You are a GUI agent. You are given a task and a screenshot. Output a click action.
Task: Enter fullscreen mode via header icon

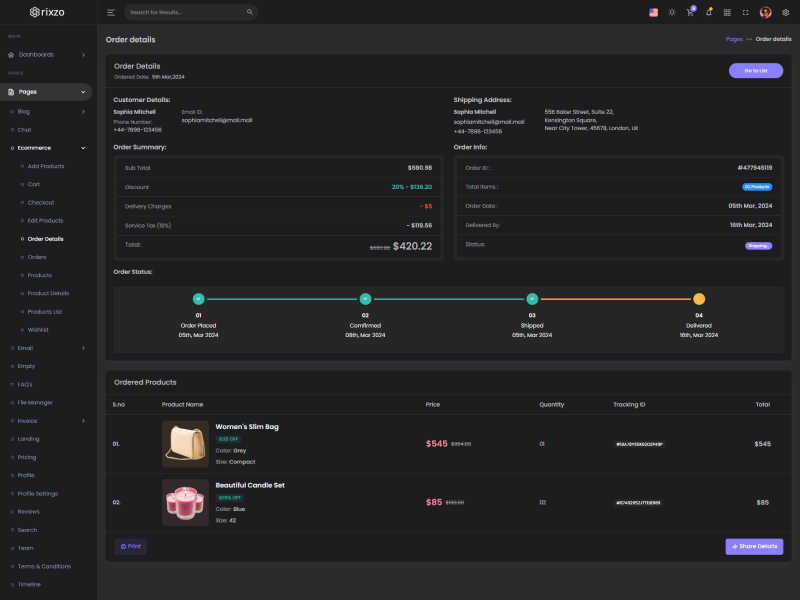pos(745,12)
